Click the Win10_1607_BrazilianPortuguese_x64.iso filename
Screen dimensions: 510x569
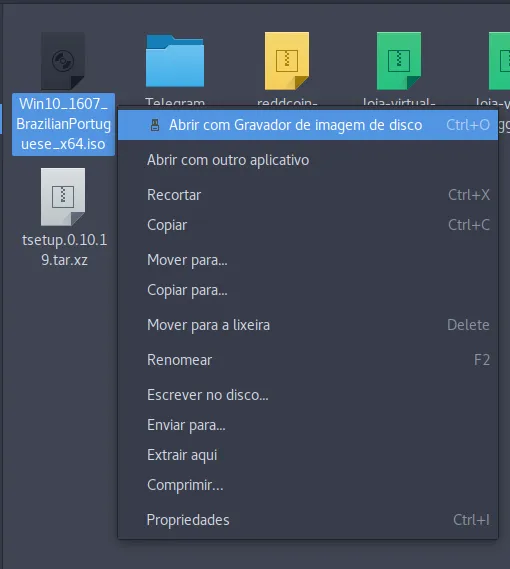pos(64,124)
